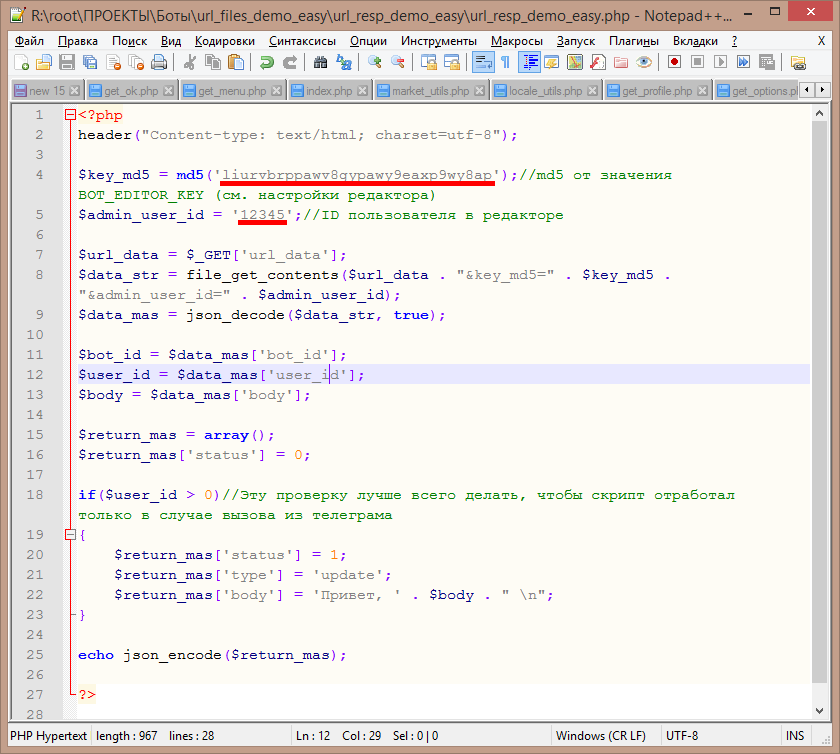Click the Print document icon
The image size is (840, 754).
[x=159, y=62]
